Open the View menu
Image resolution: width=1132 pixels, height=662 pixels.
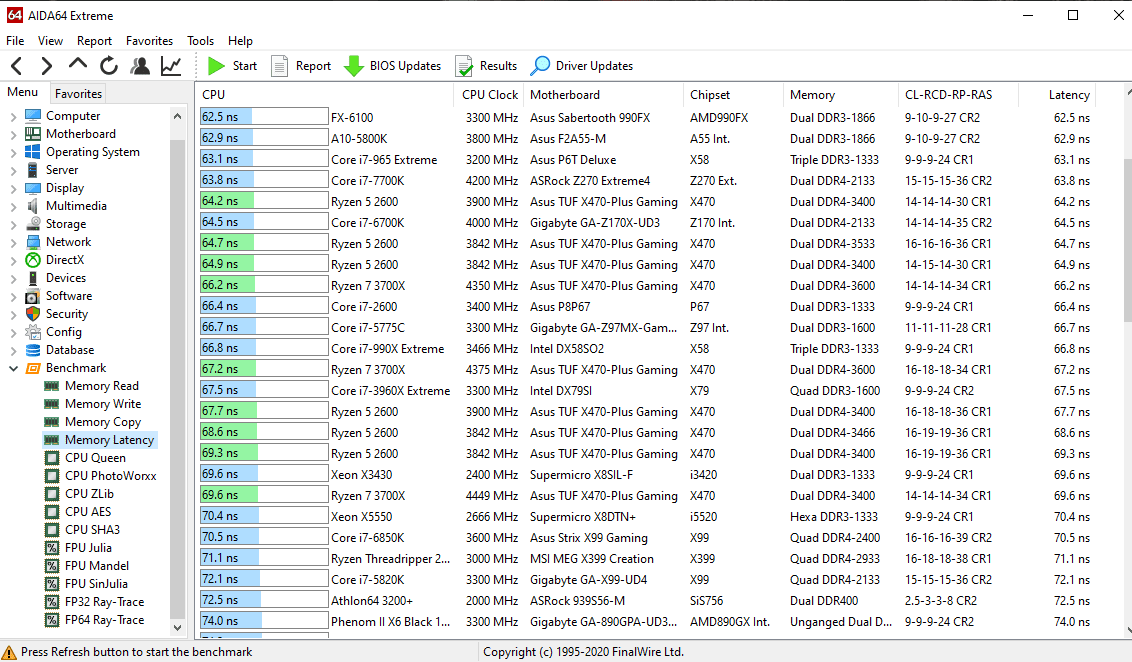pyautogui.click(x=51, y=40)
